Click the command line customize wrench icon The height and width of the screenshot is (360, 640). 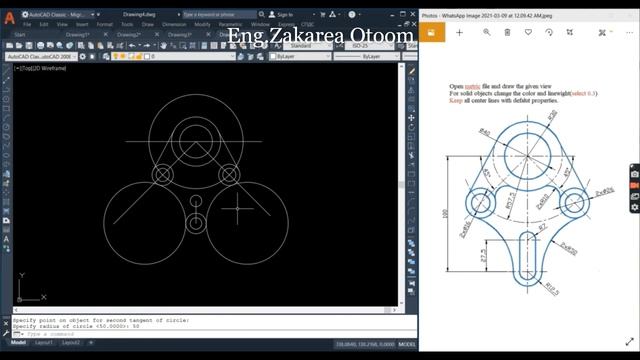pos(6,333)
